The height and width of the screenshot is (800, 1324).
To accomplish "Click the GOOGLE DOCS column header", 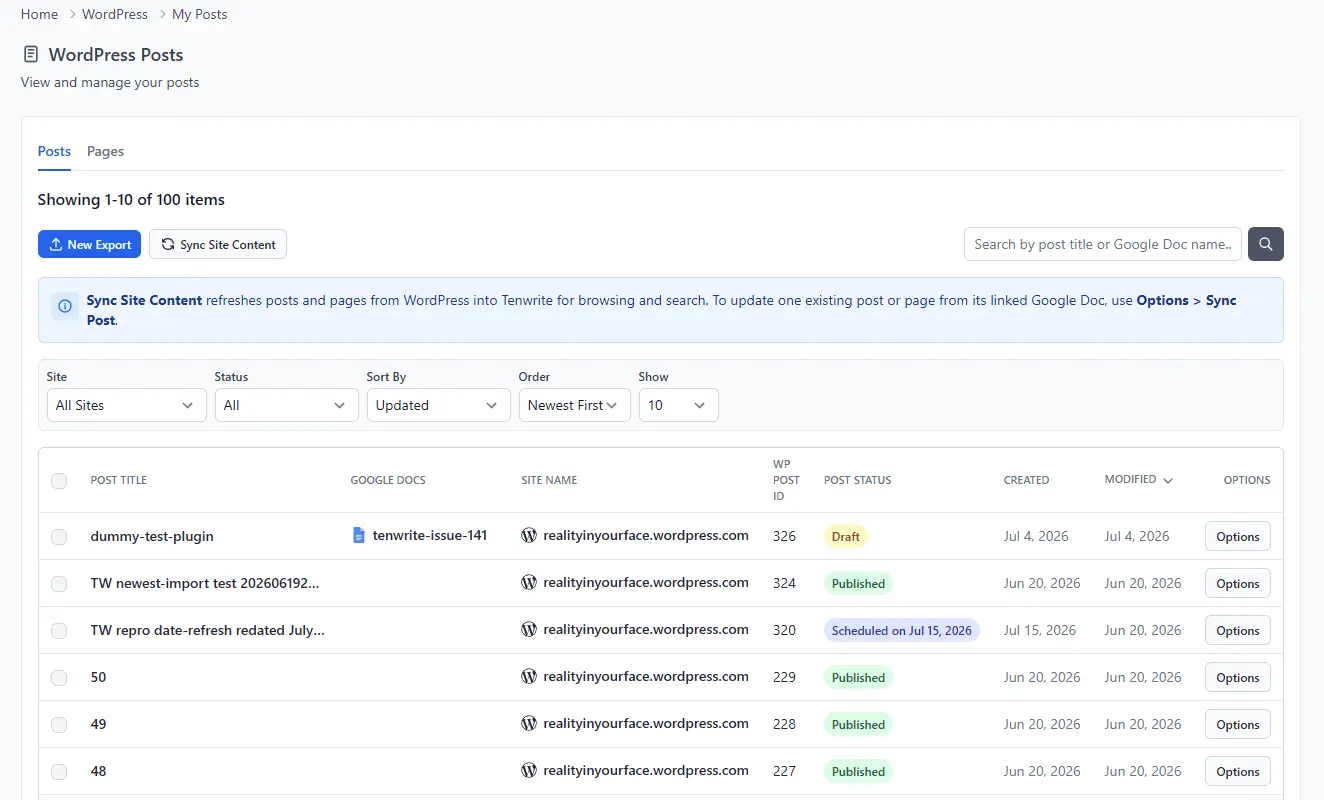I will pyautogui.click(x=388, y=480).
